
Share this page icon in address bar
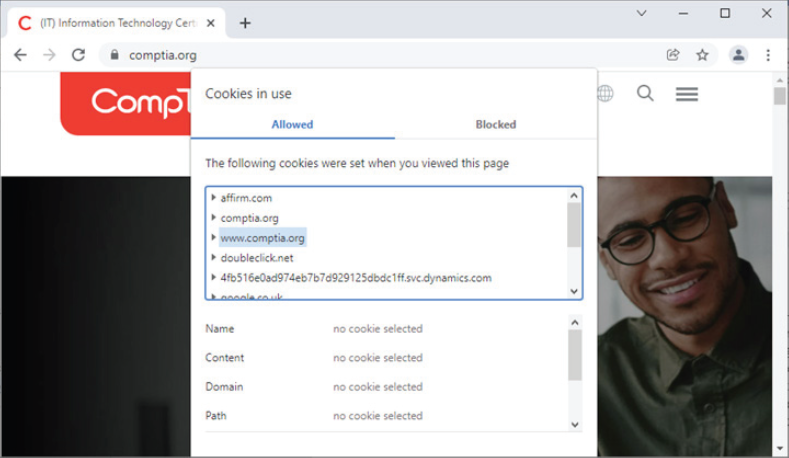tap(673, 55)
